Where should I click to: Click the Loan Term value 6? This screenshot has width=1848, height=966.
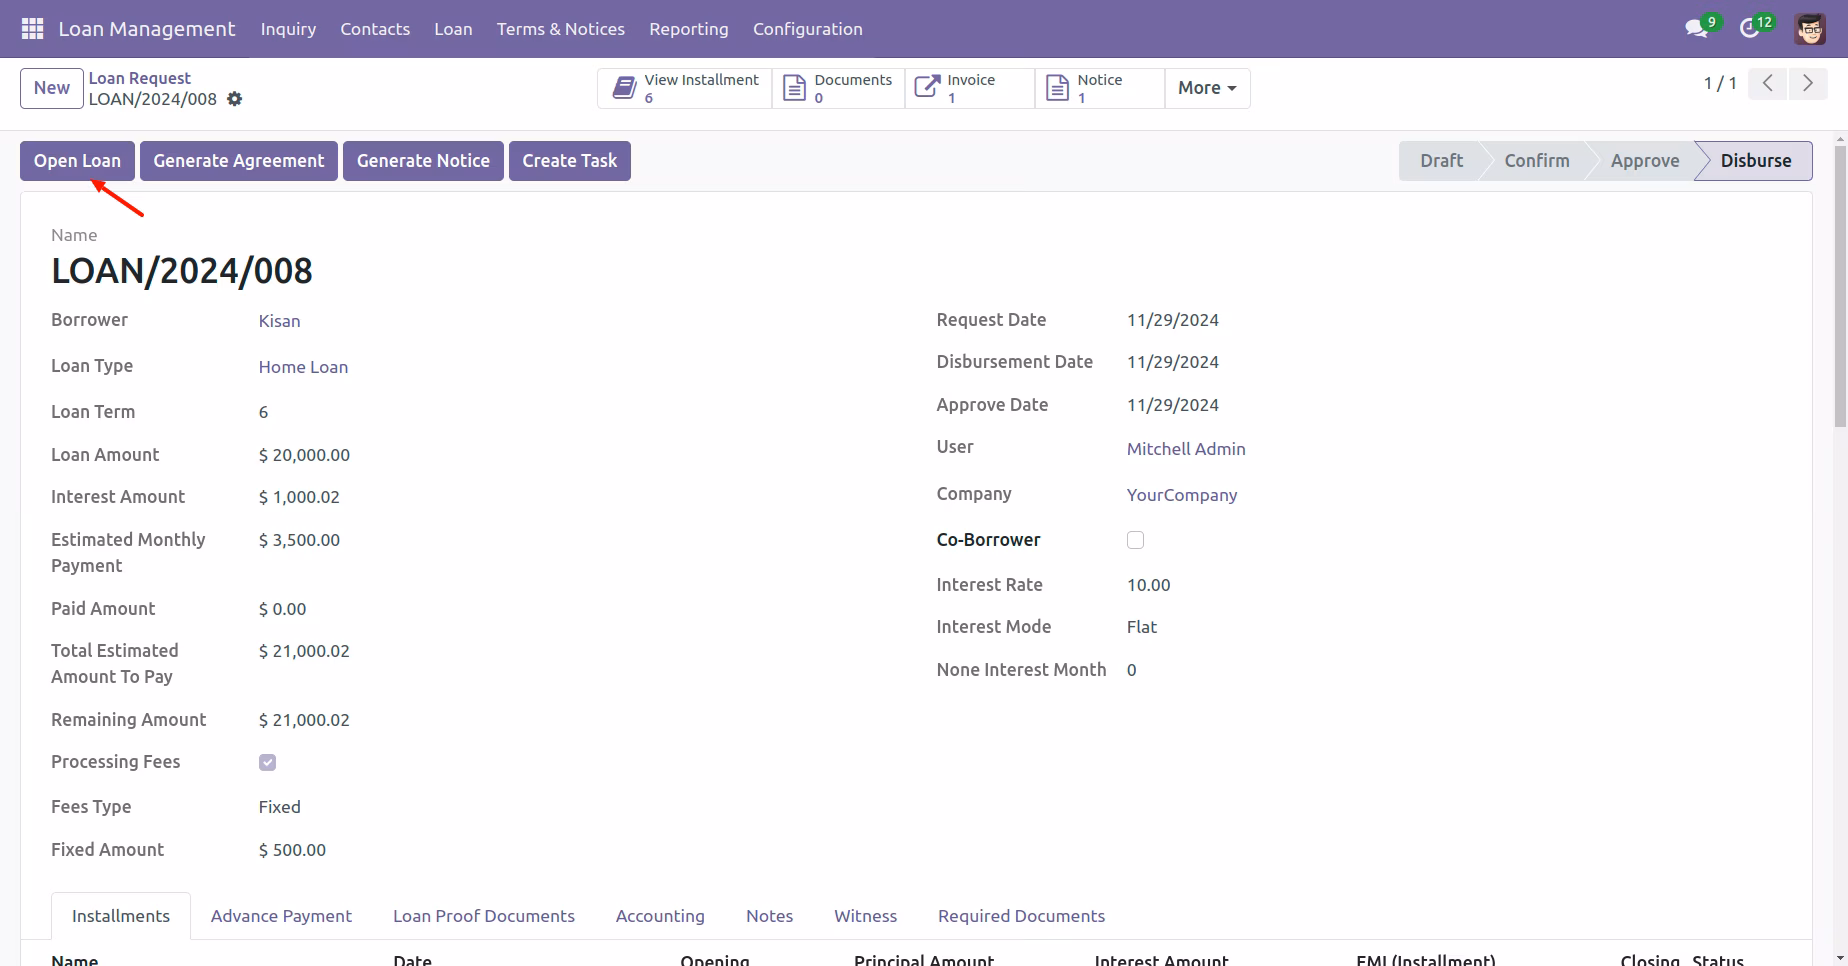263,412
